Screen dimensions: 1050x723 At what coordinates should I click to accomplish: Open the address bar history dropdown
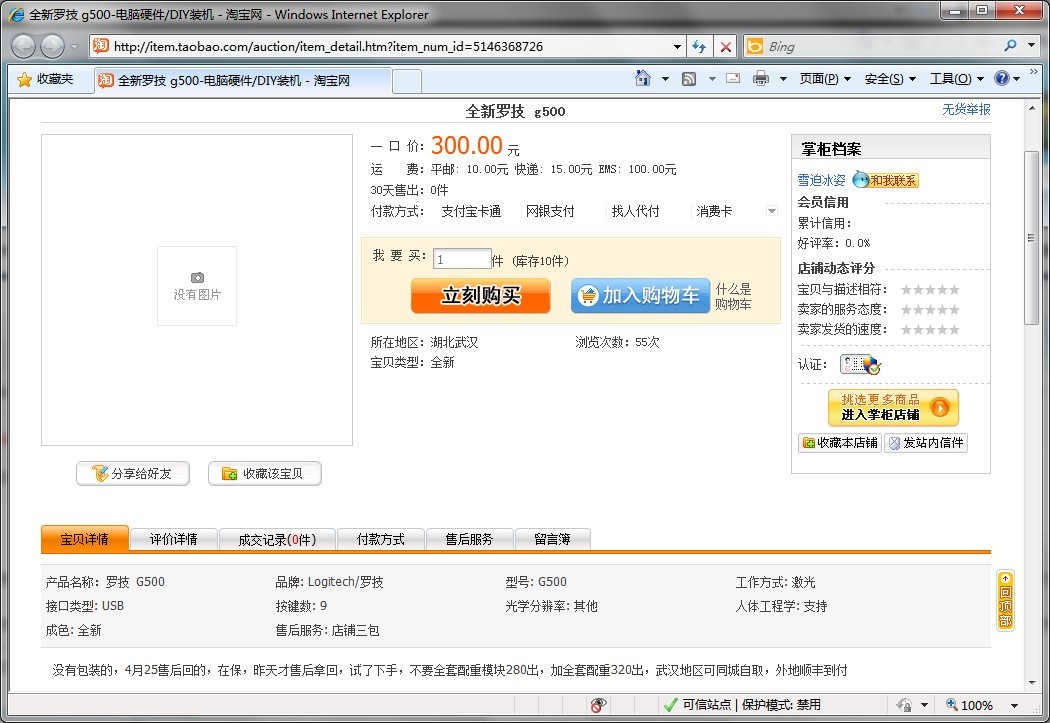[x=677, y=47]
